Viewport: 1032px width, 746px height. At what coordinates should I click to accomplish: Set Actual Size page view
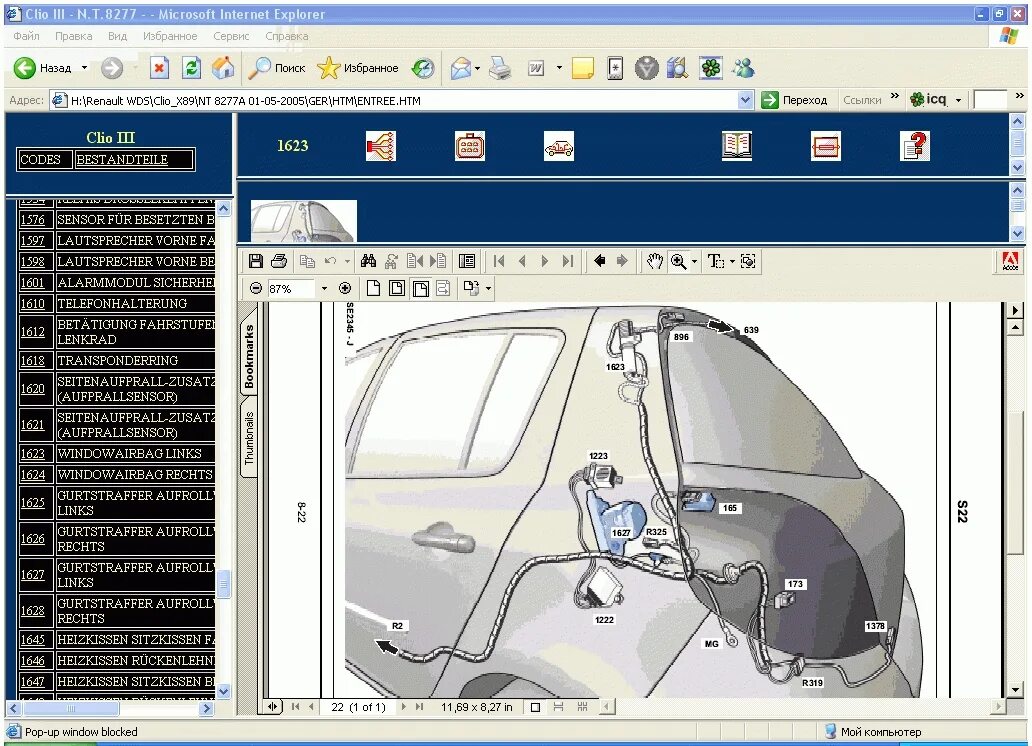tap(373, 288)
